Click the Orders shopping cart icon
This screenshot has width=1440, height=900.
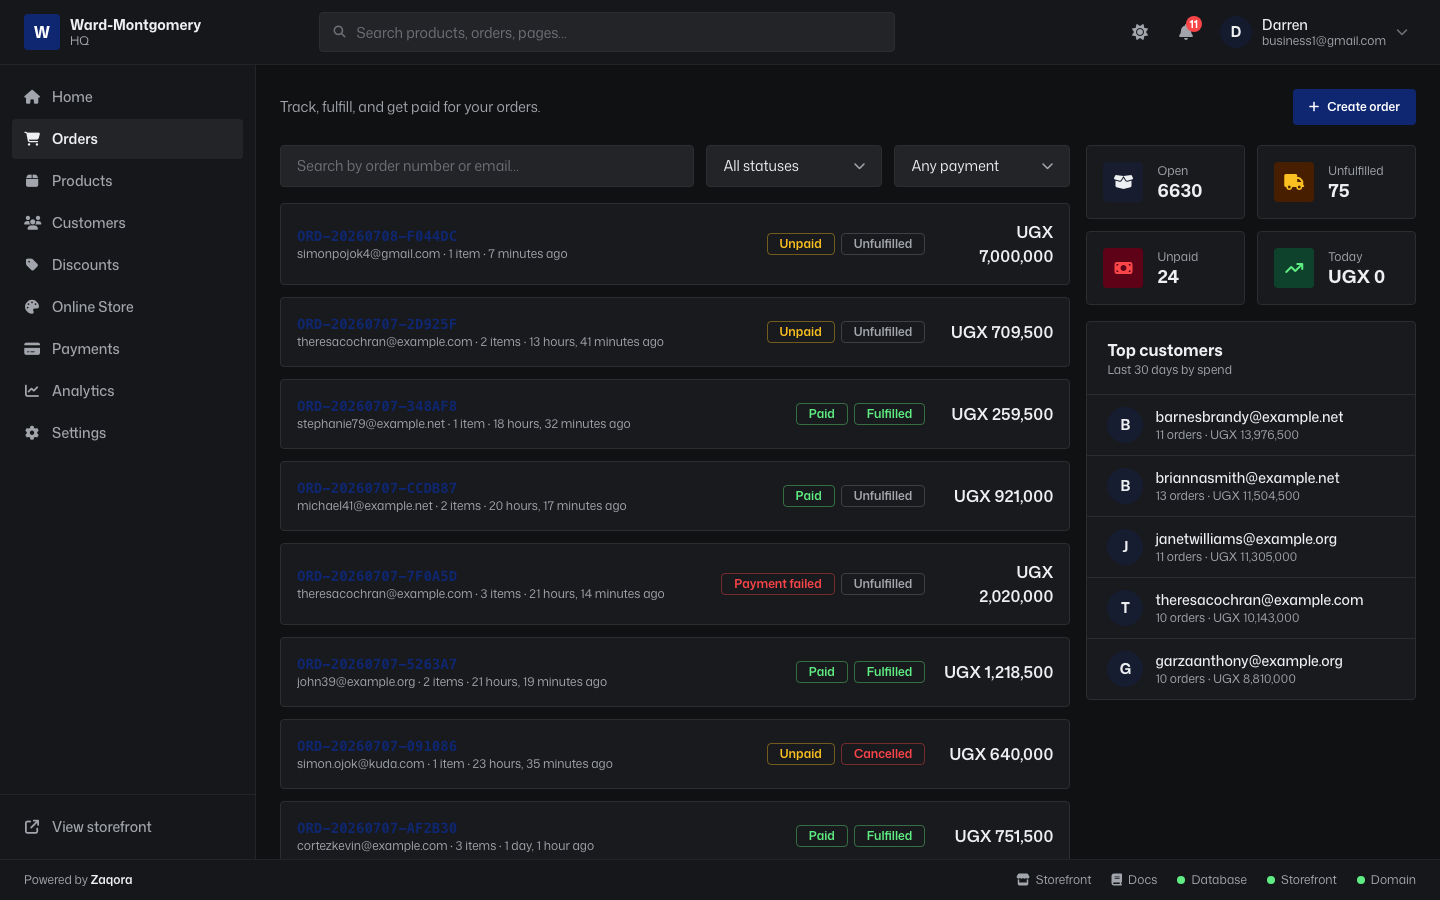pos(32,139)
